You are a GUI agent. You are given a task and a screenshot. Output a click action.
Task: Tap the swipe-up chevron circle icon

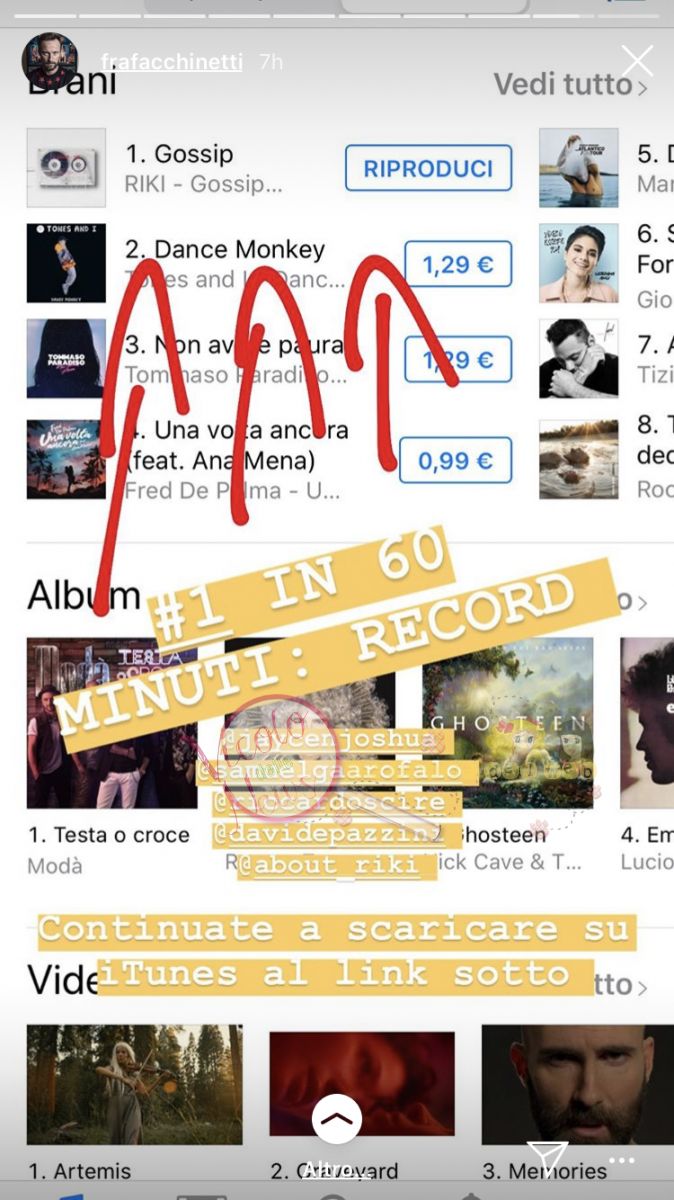337,1119
